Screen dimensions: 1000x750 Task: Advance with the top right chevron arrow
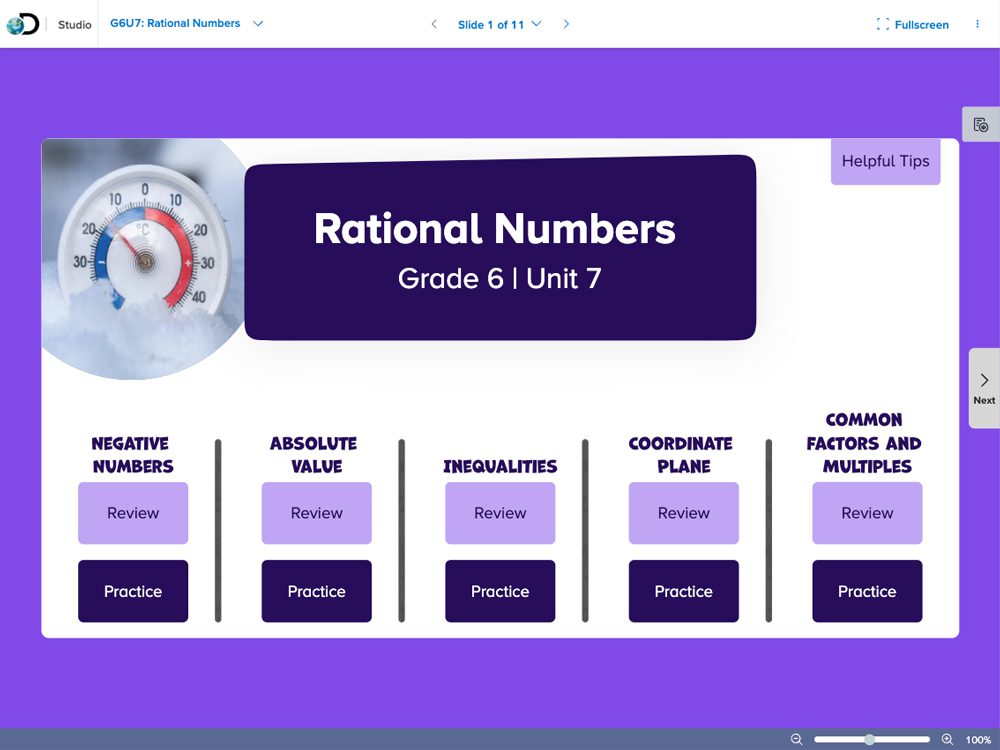click(566, 24)
